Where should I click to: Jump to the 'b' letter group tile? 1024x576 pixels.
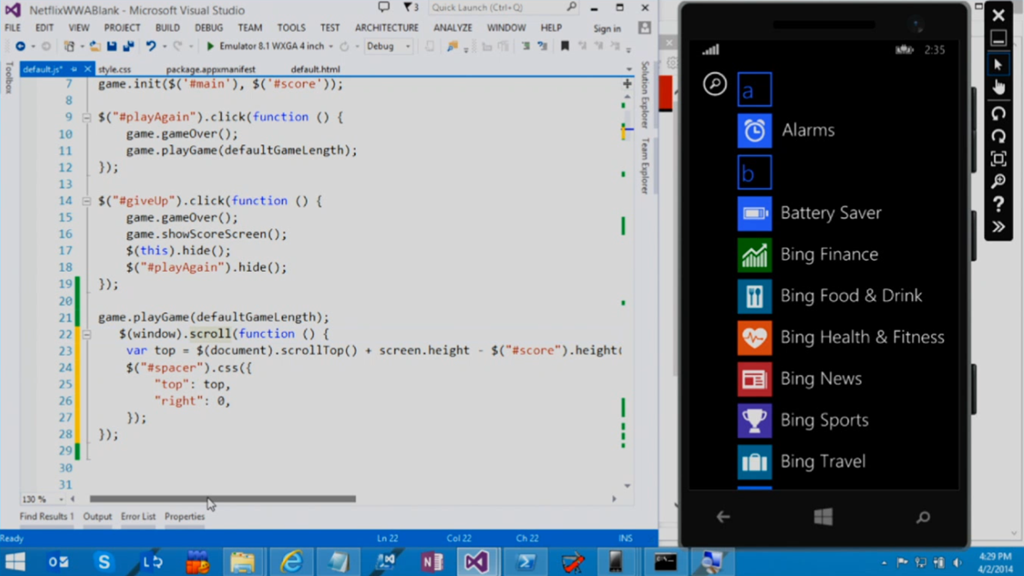pos(754,172)
